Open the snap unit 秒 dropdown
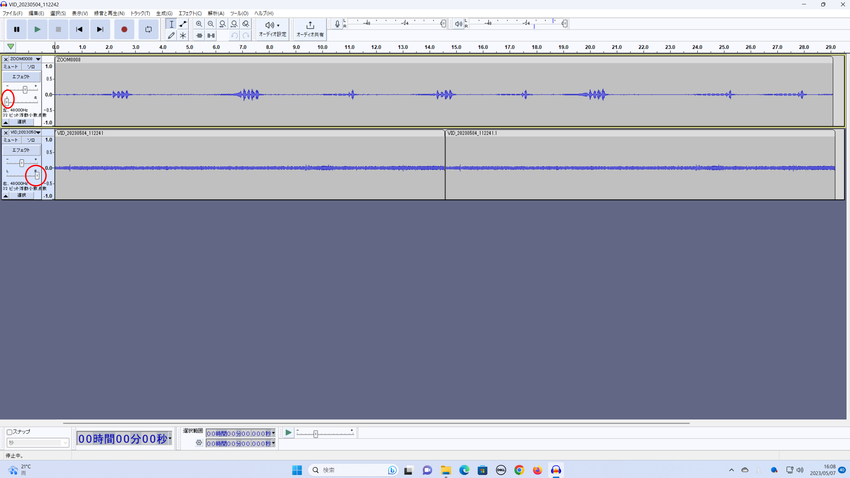 click(37, 443)
